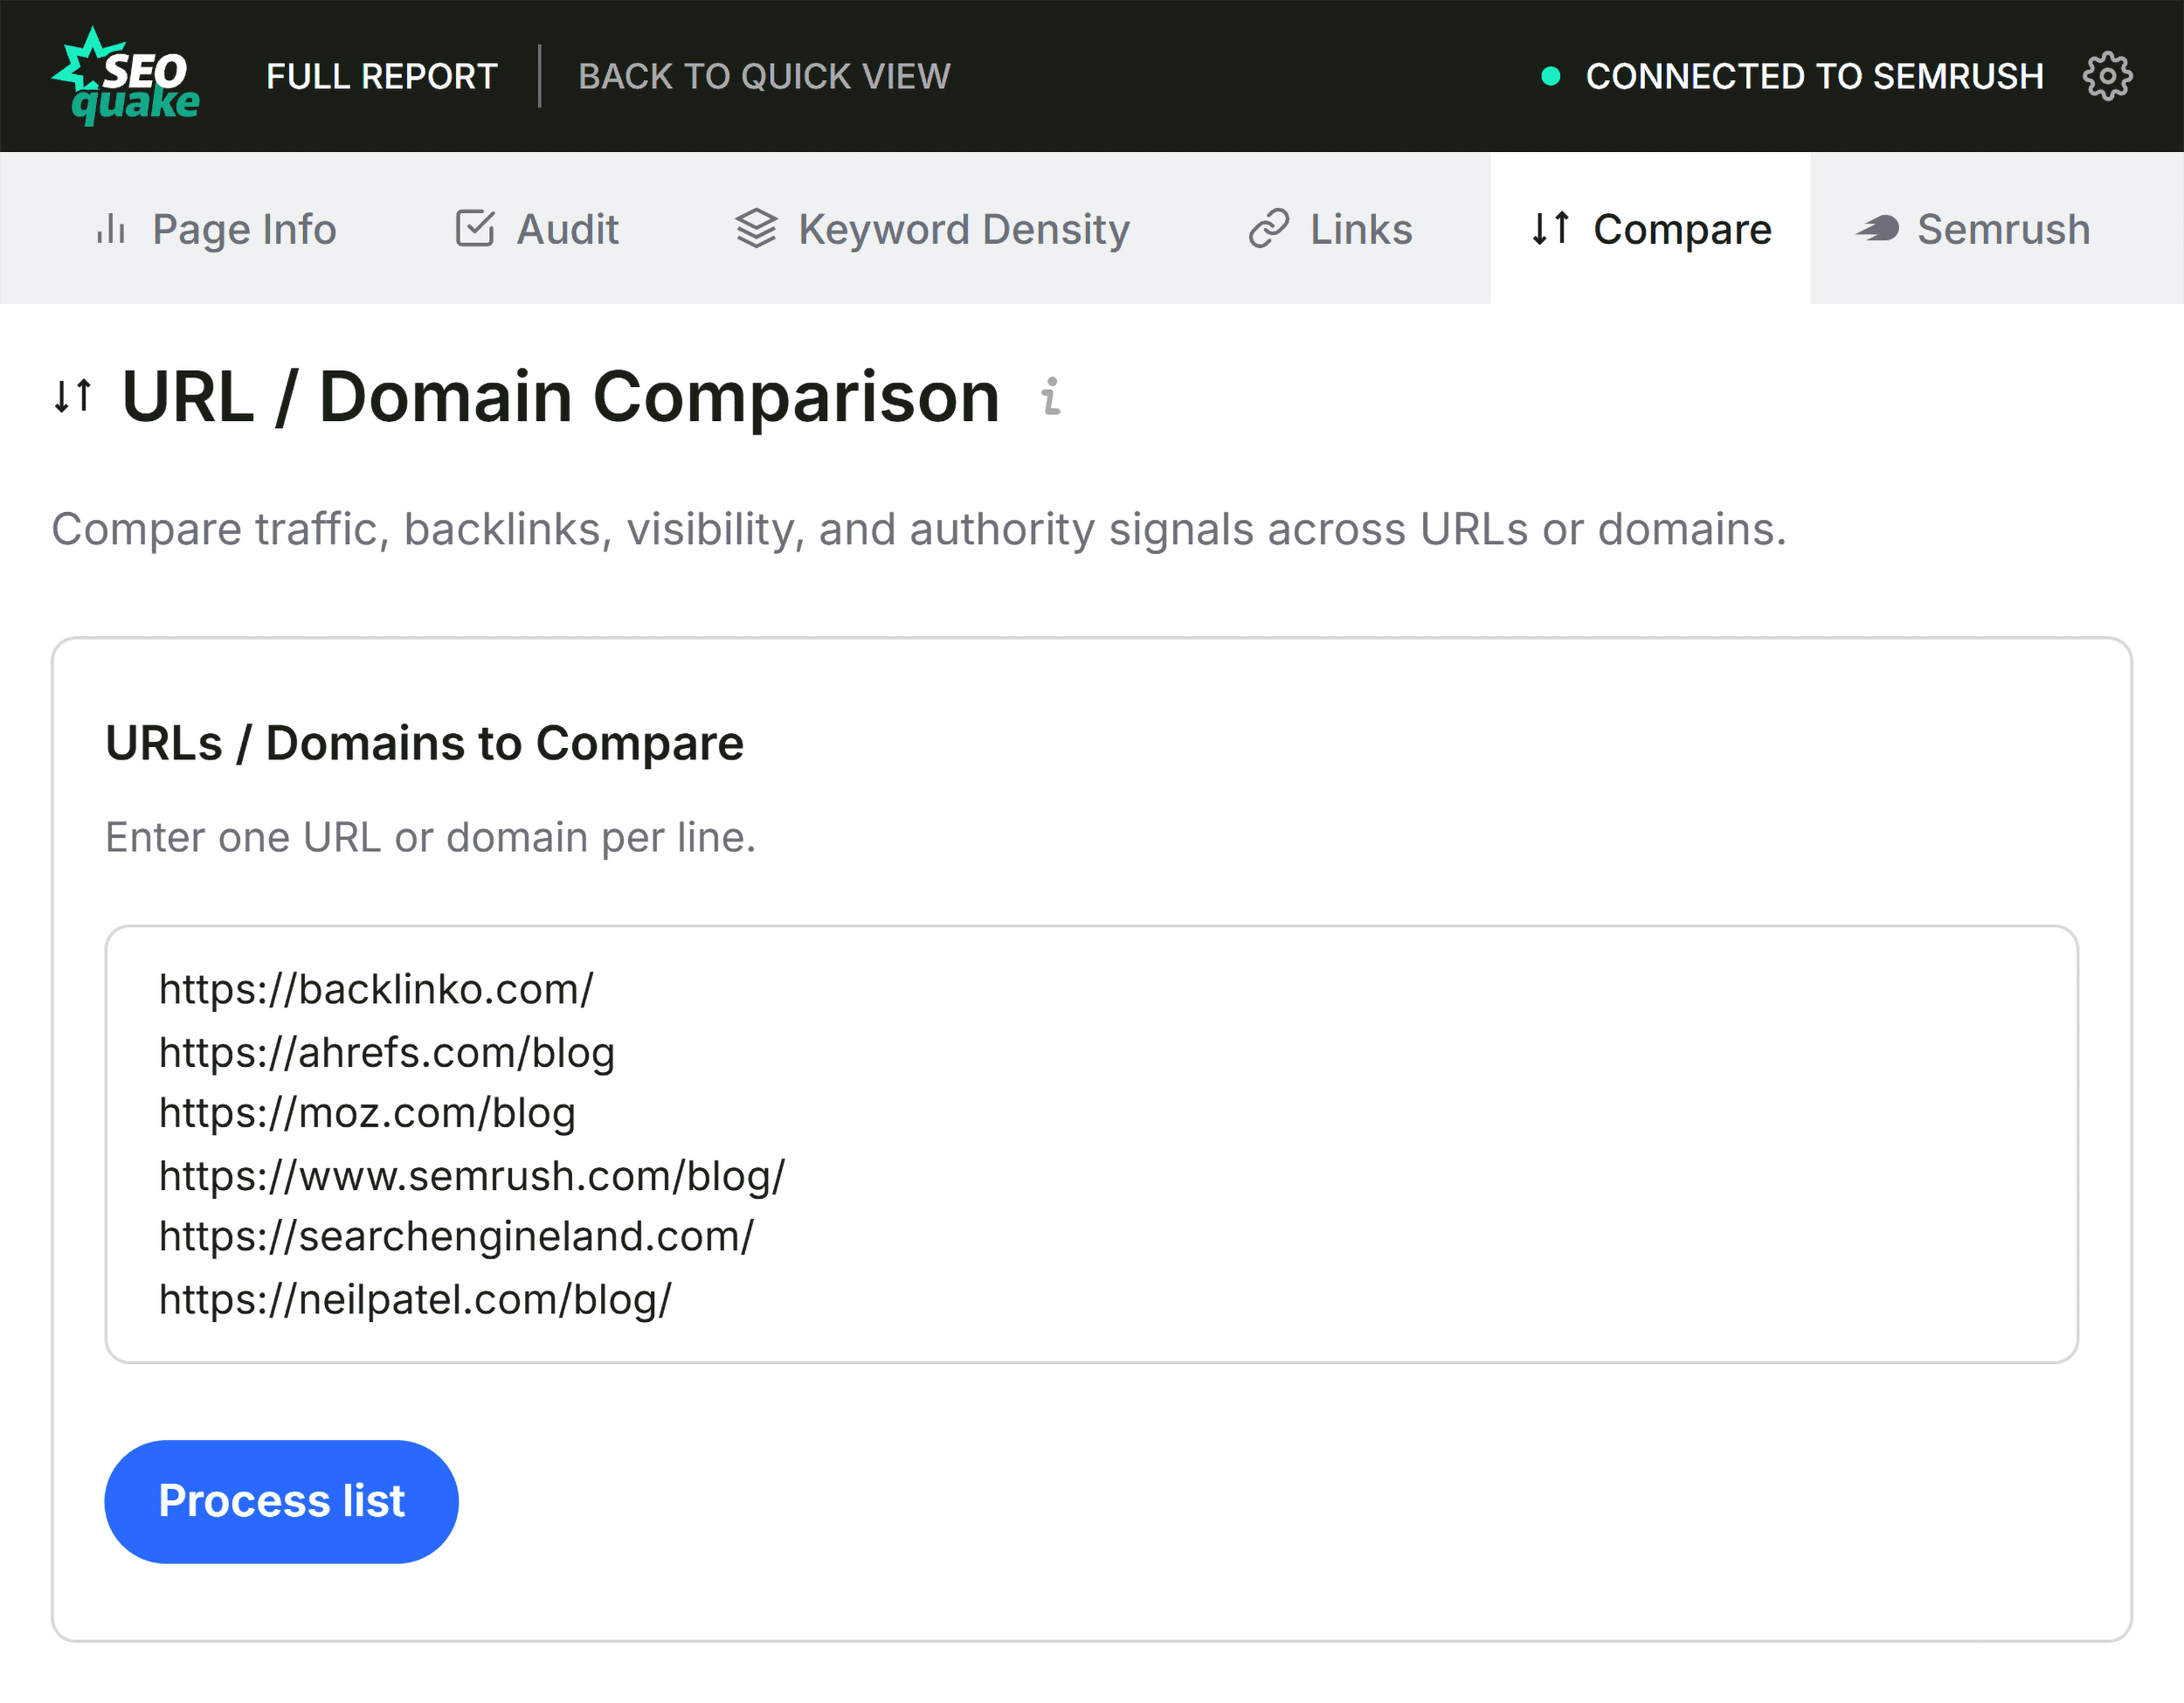Click the https://www.semrush.com/blog/ line

tap(472, 1176)
